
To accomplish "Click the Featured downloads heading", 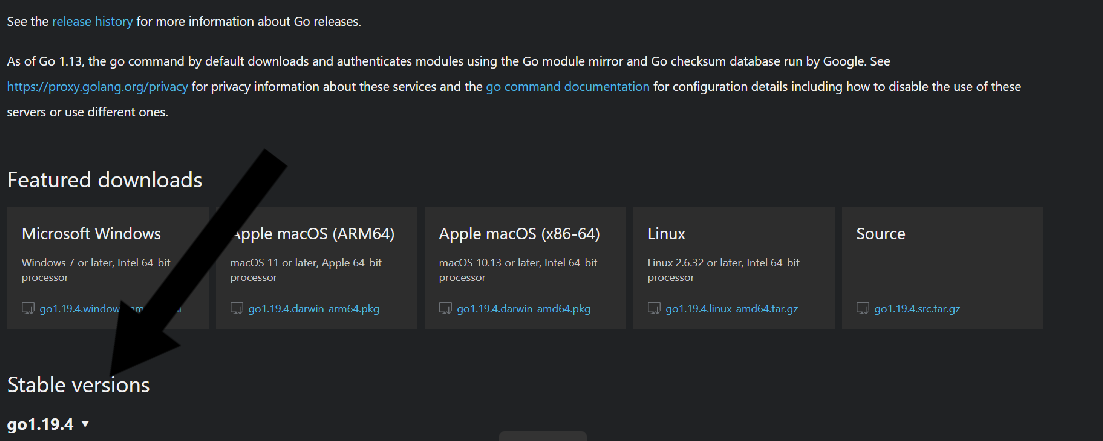I will [x=105, y=180].
